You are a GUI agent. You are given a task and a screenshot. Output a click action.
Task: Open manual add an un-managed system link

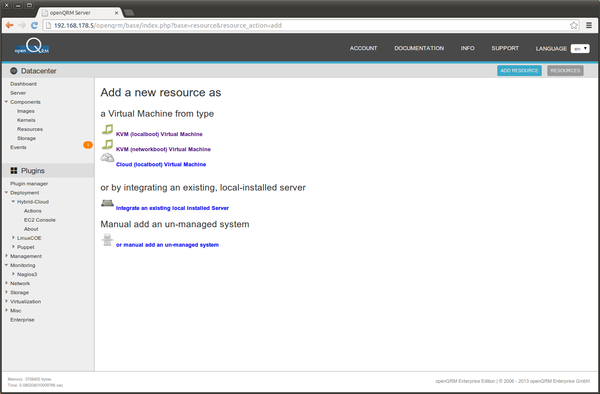(x=167, y=245)
